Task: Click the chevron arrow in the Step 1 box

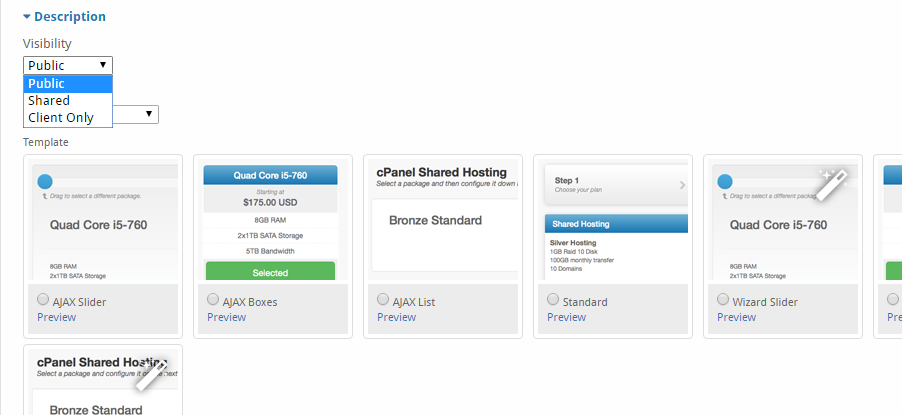Action: tap(682, 185)
